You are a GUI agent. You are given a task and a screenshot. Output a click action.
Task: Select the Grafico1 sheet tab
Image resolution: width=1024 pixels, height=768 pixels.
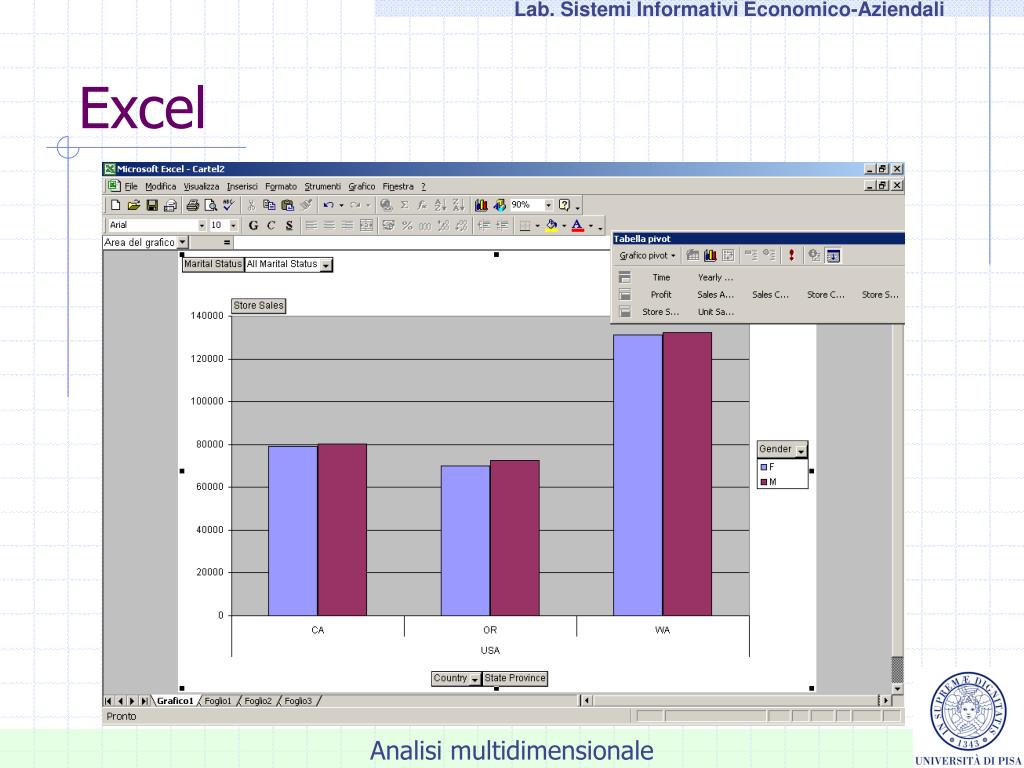[175, 701]
